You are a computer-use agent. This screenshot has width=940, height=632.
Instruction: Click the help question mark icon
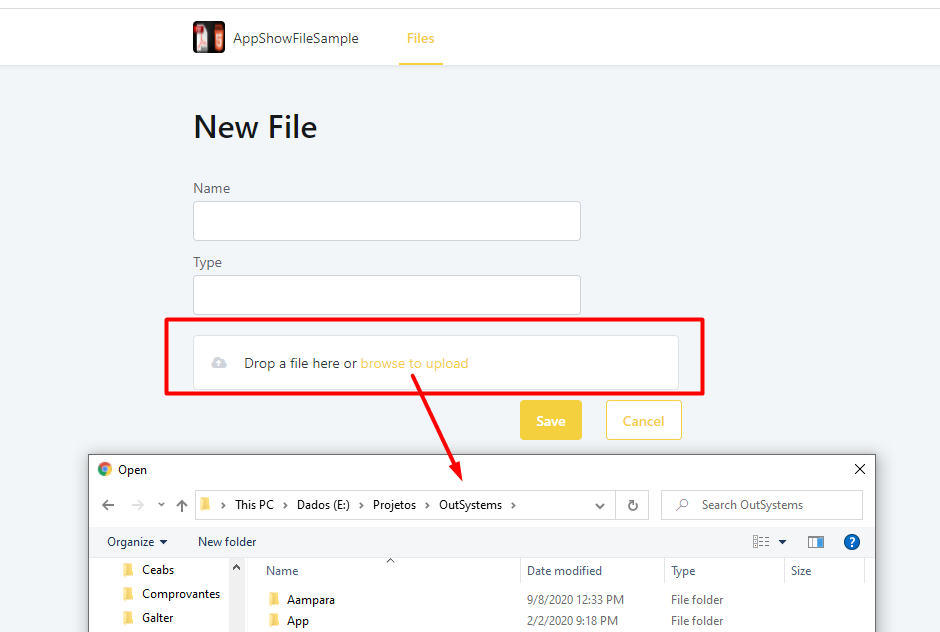(x=851, y=541)
